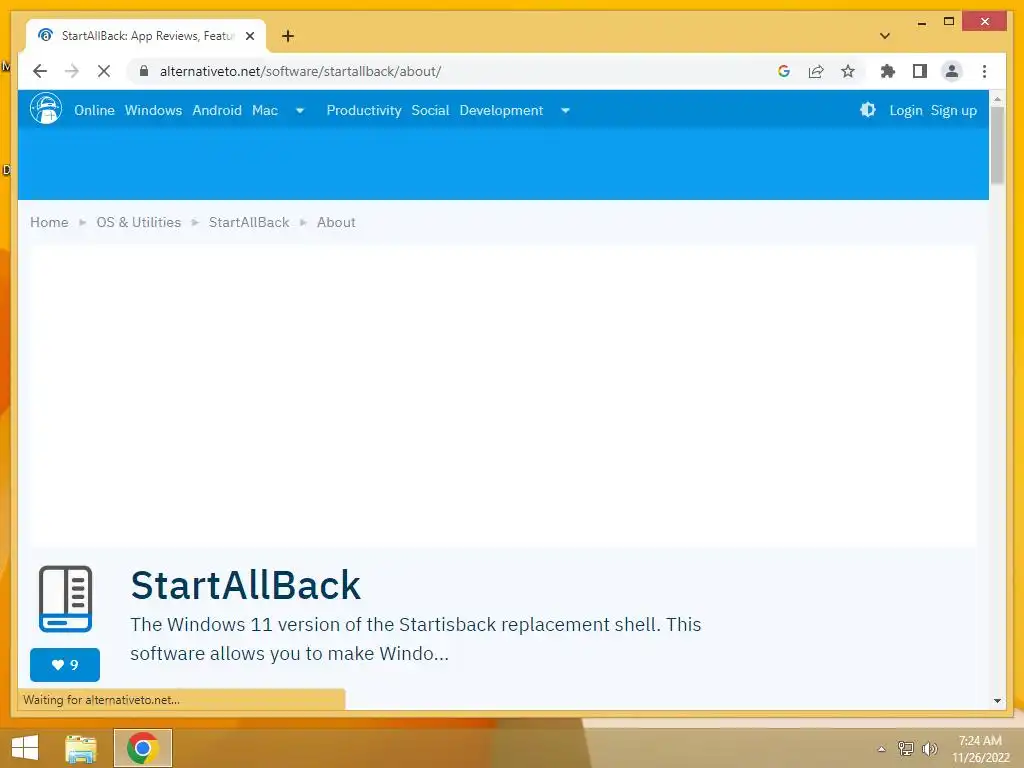
Task: Open the Windows Start button
Action: (x=25, y=748)
